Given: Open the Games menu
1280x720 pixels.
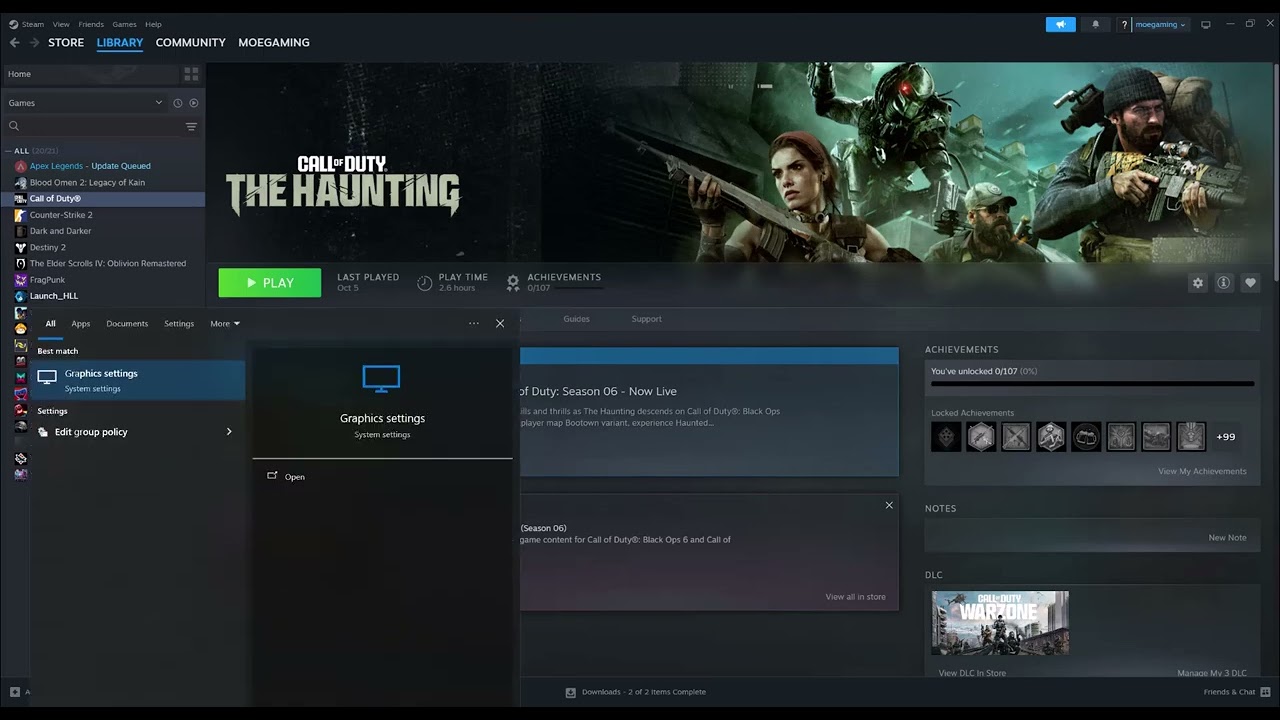Looking at the screenshot, I should pyautogui.click(x=124, y=24).
